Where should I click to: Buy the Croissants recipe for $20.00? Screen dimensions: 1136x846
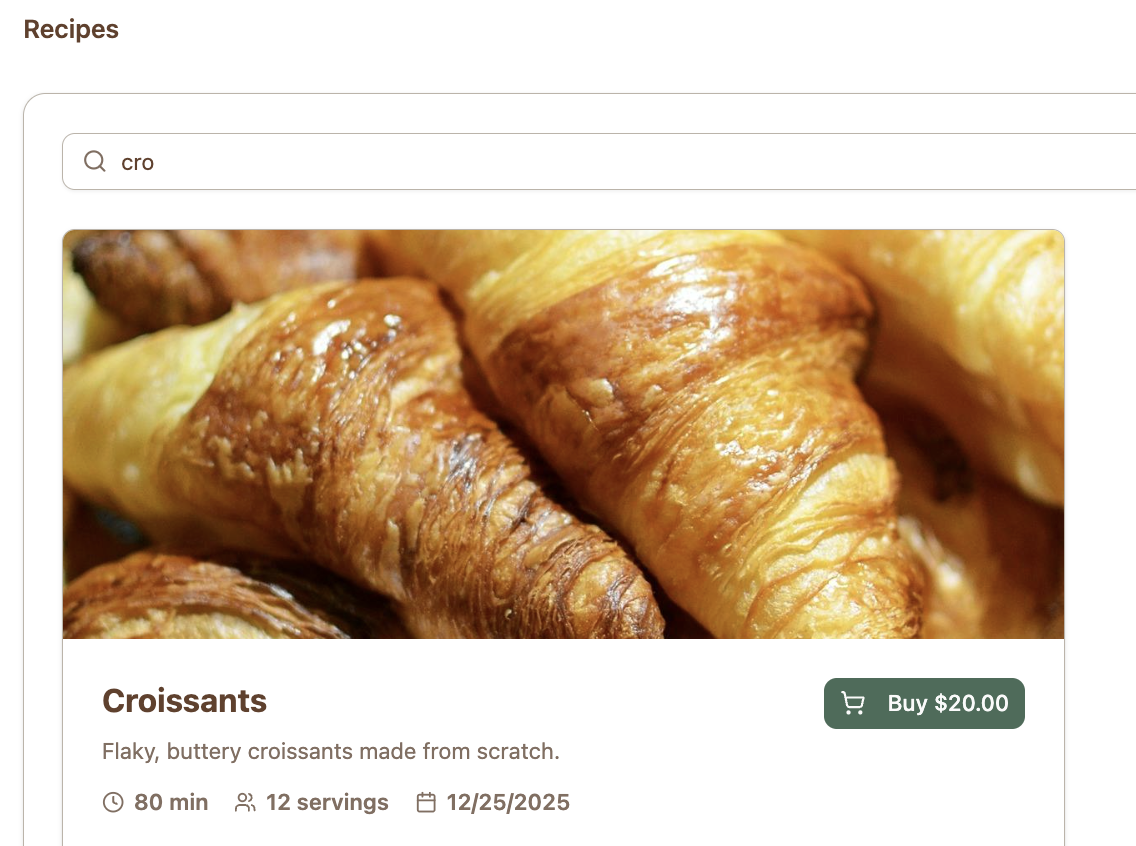tap(924, 703)
